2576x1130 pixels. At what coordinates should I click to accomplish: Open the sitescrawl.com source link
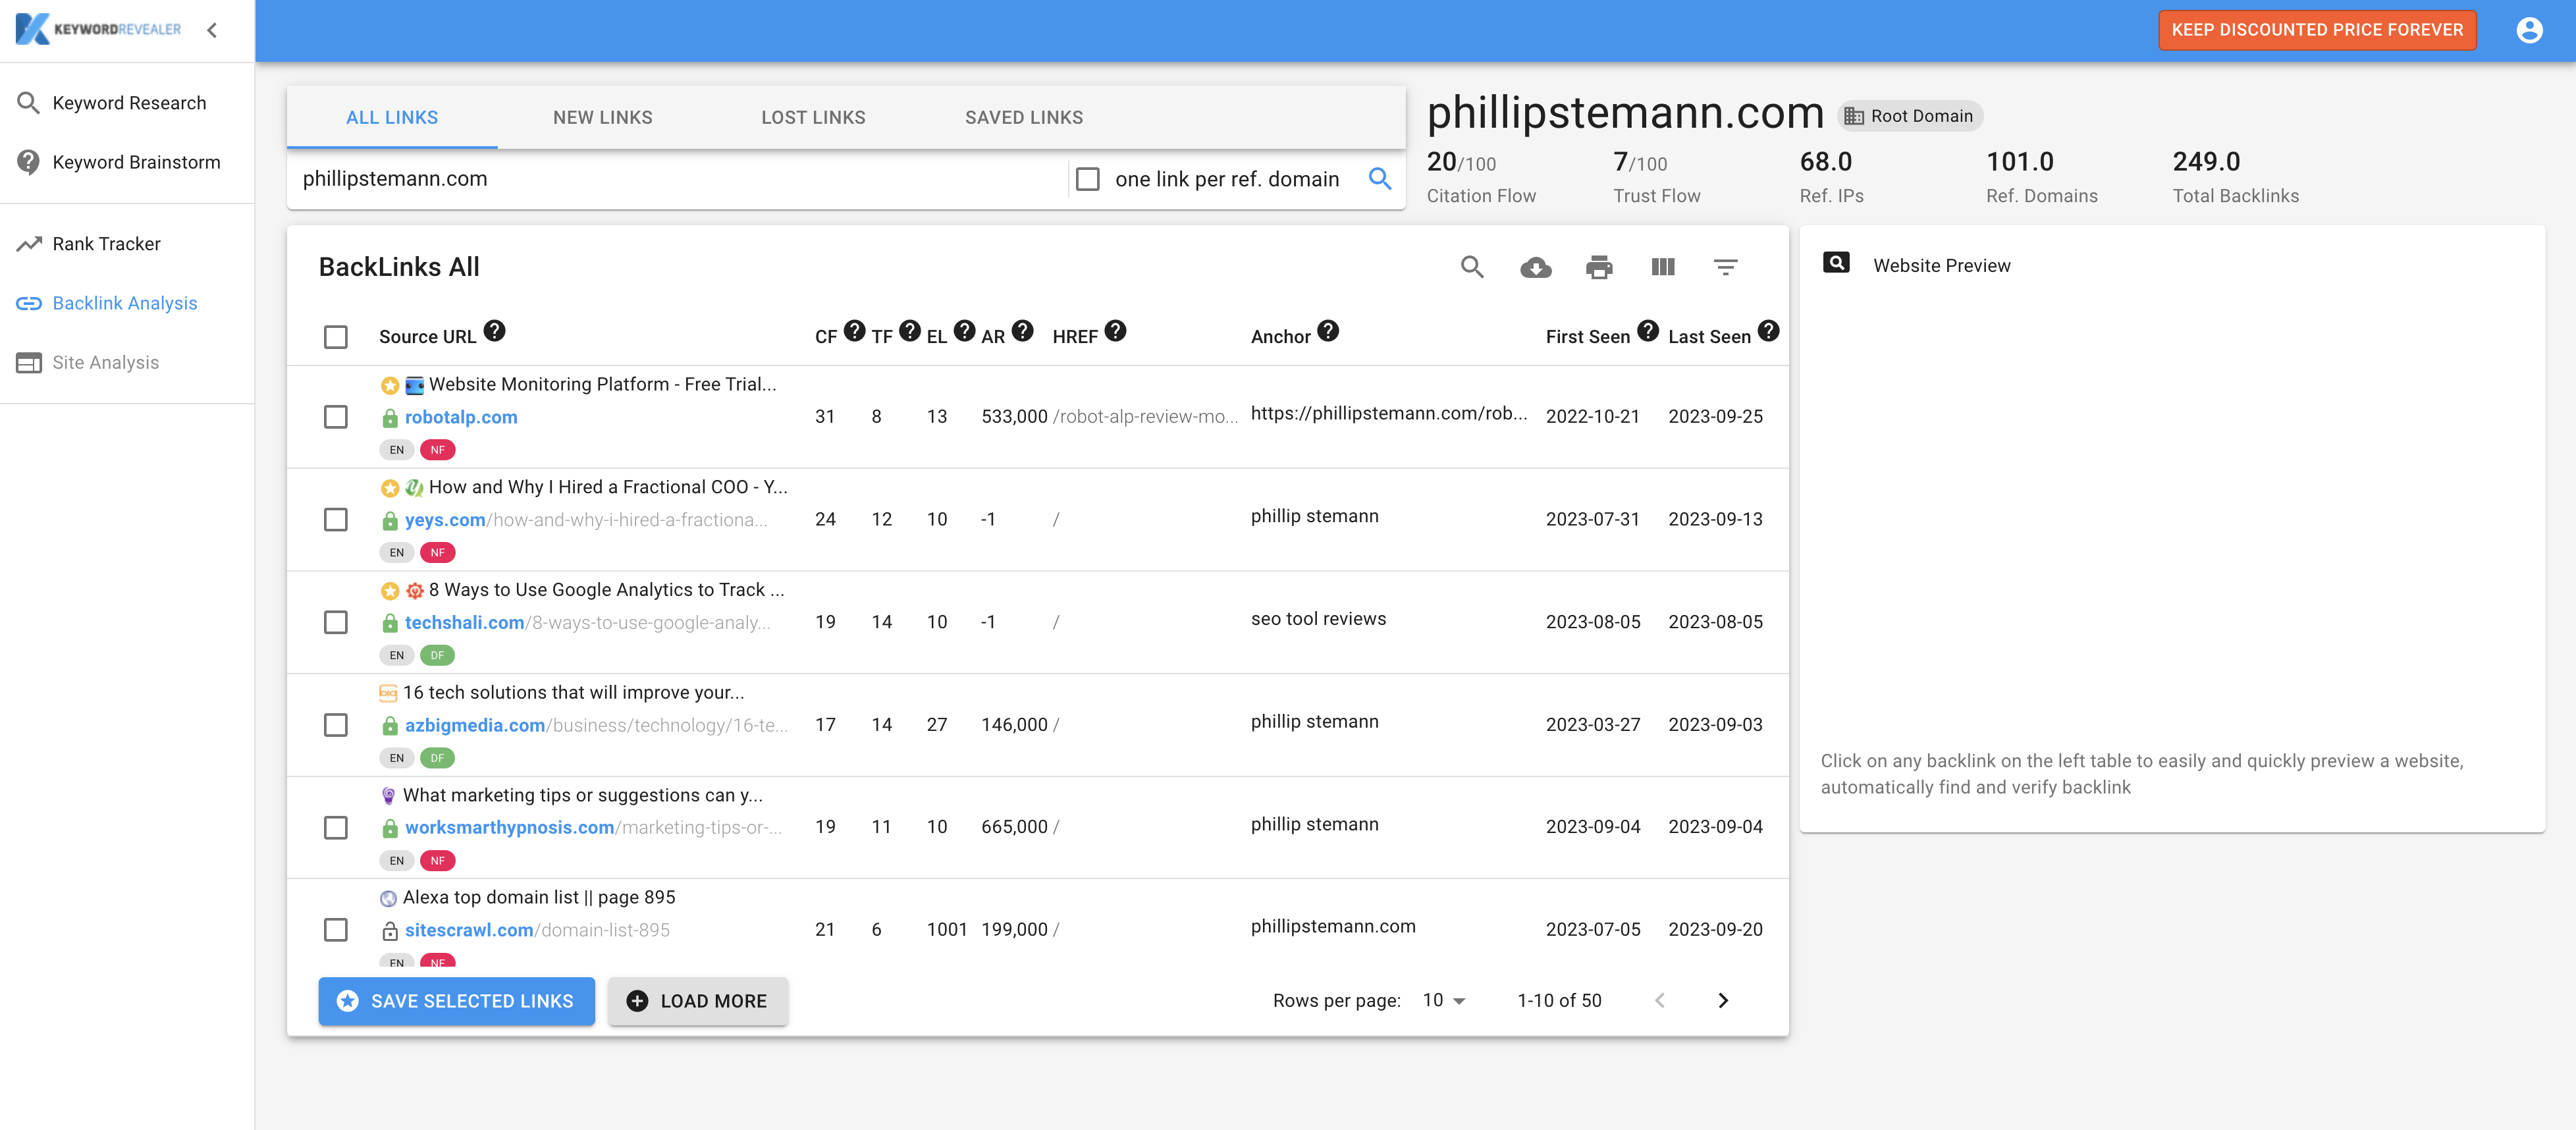coord(469,930)
